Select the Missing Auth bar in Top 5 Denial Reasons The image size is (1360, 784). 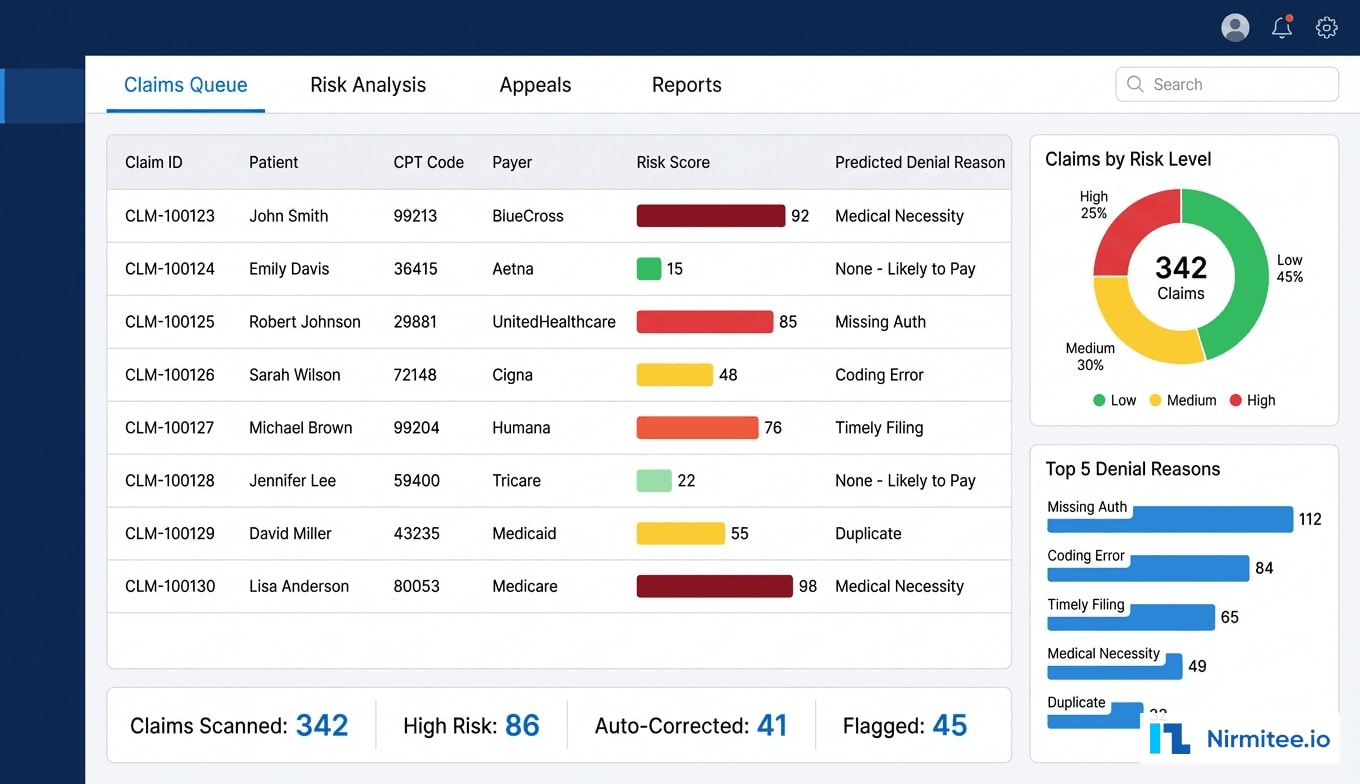1169,519
